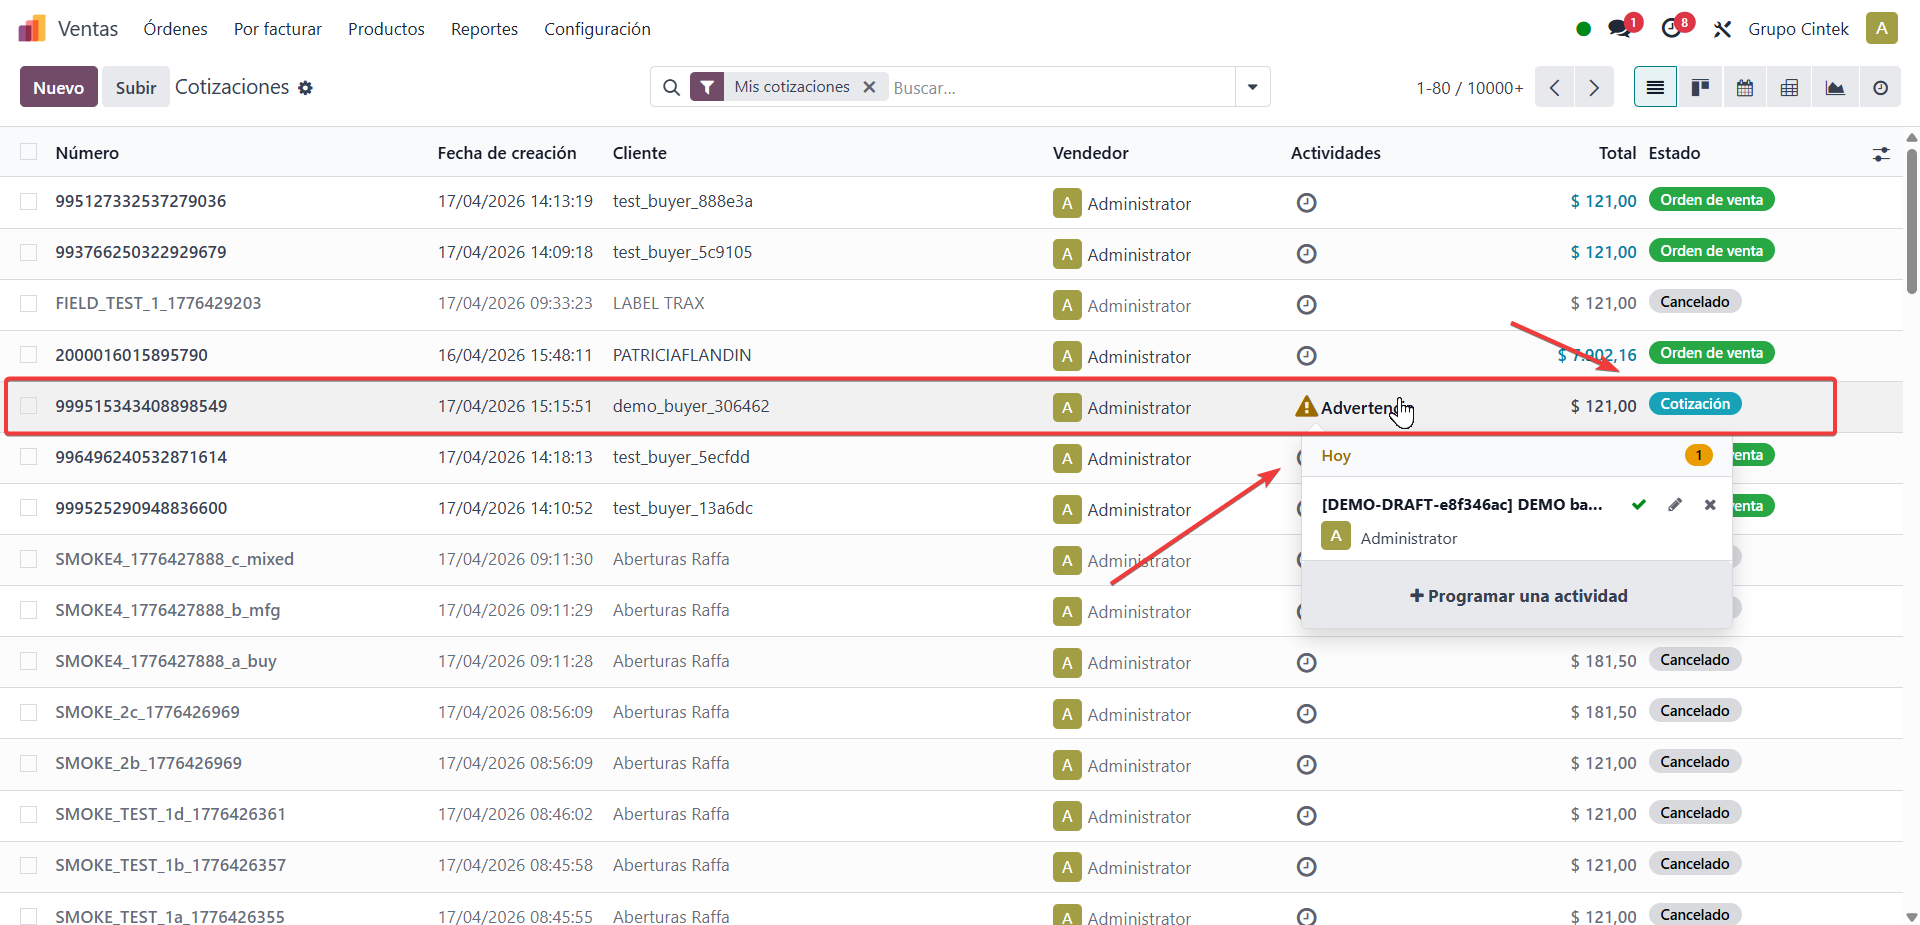Open the Grupo Cintek company switcher
The height and width of the screenshot is (925, 1920).
pos(1798,29)
